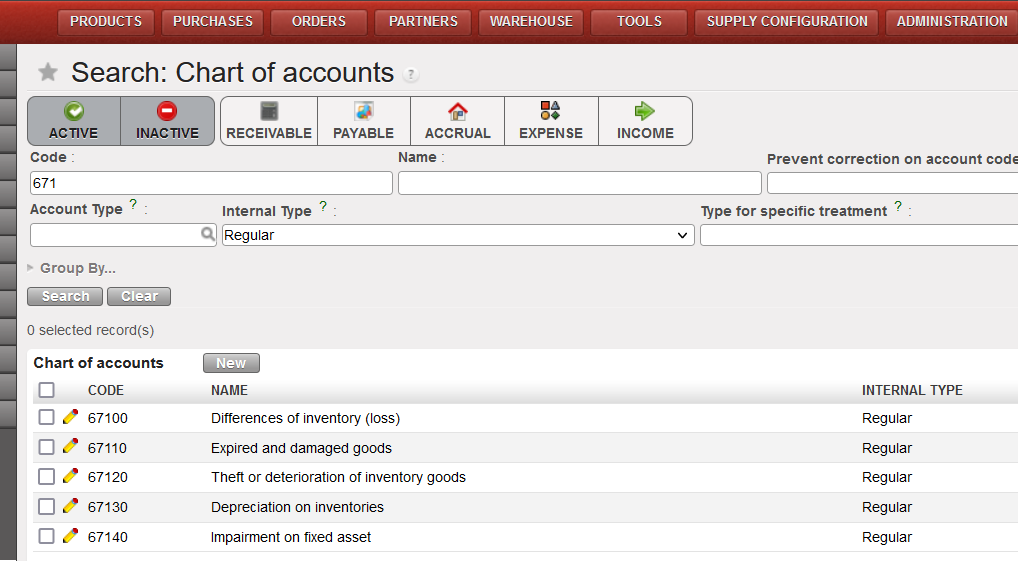
Task: Edit account 67110 with pencil icon
Action: click(x=70, y=447)
